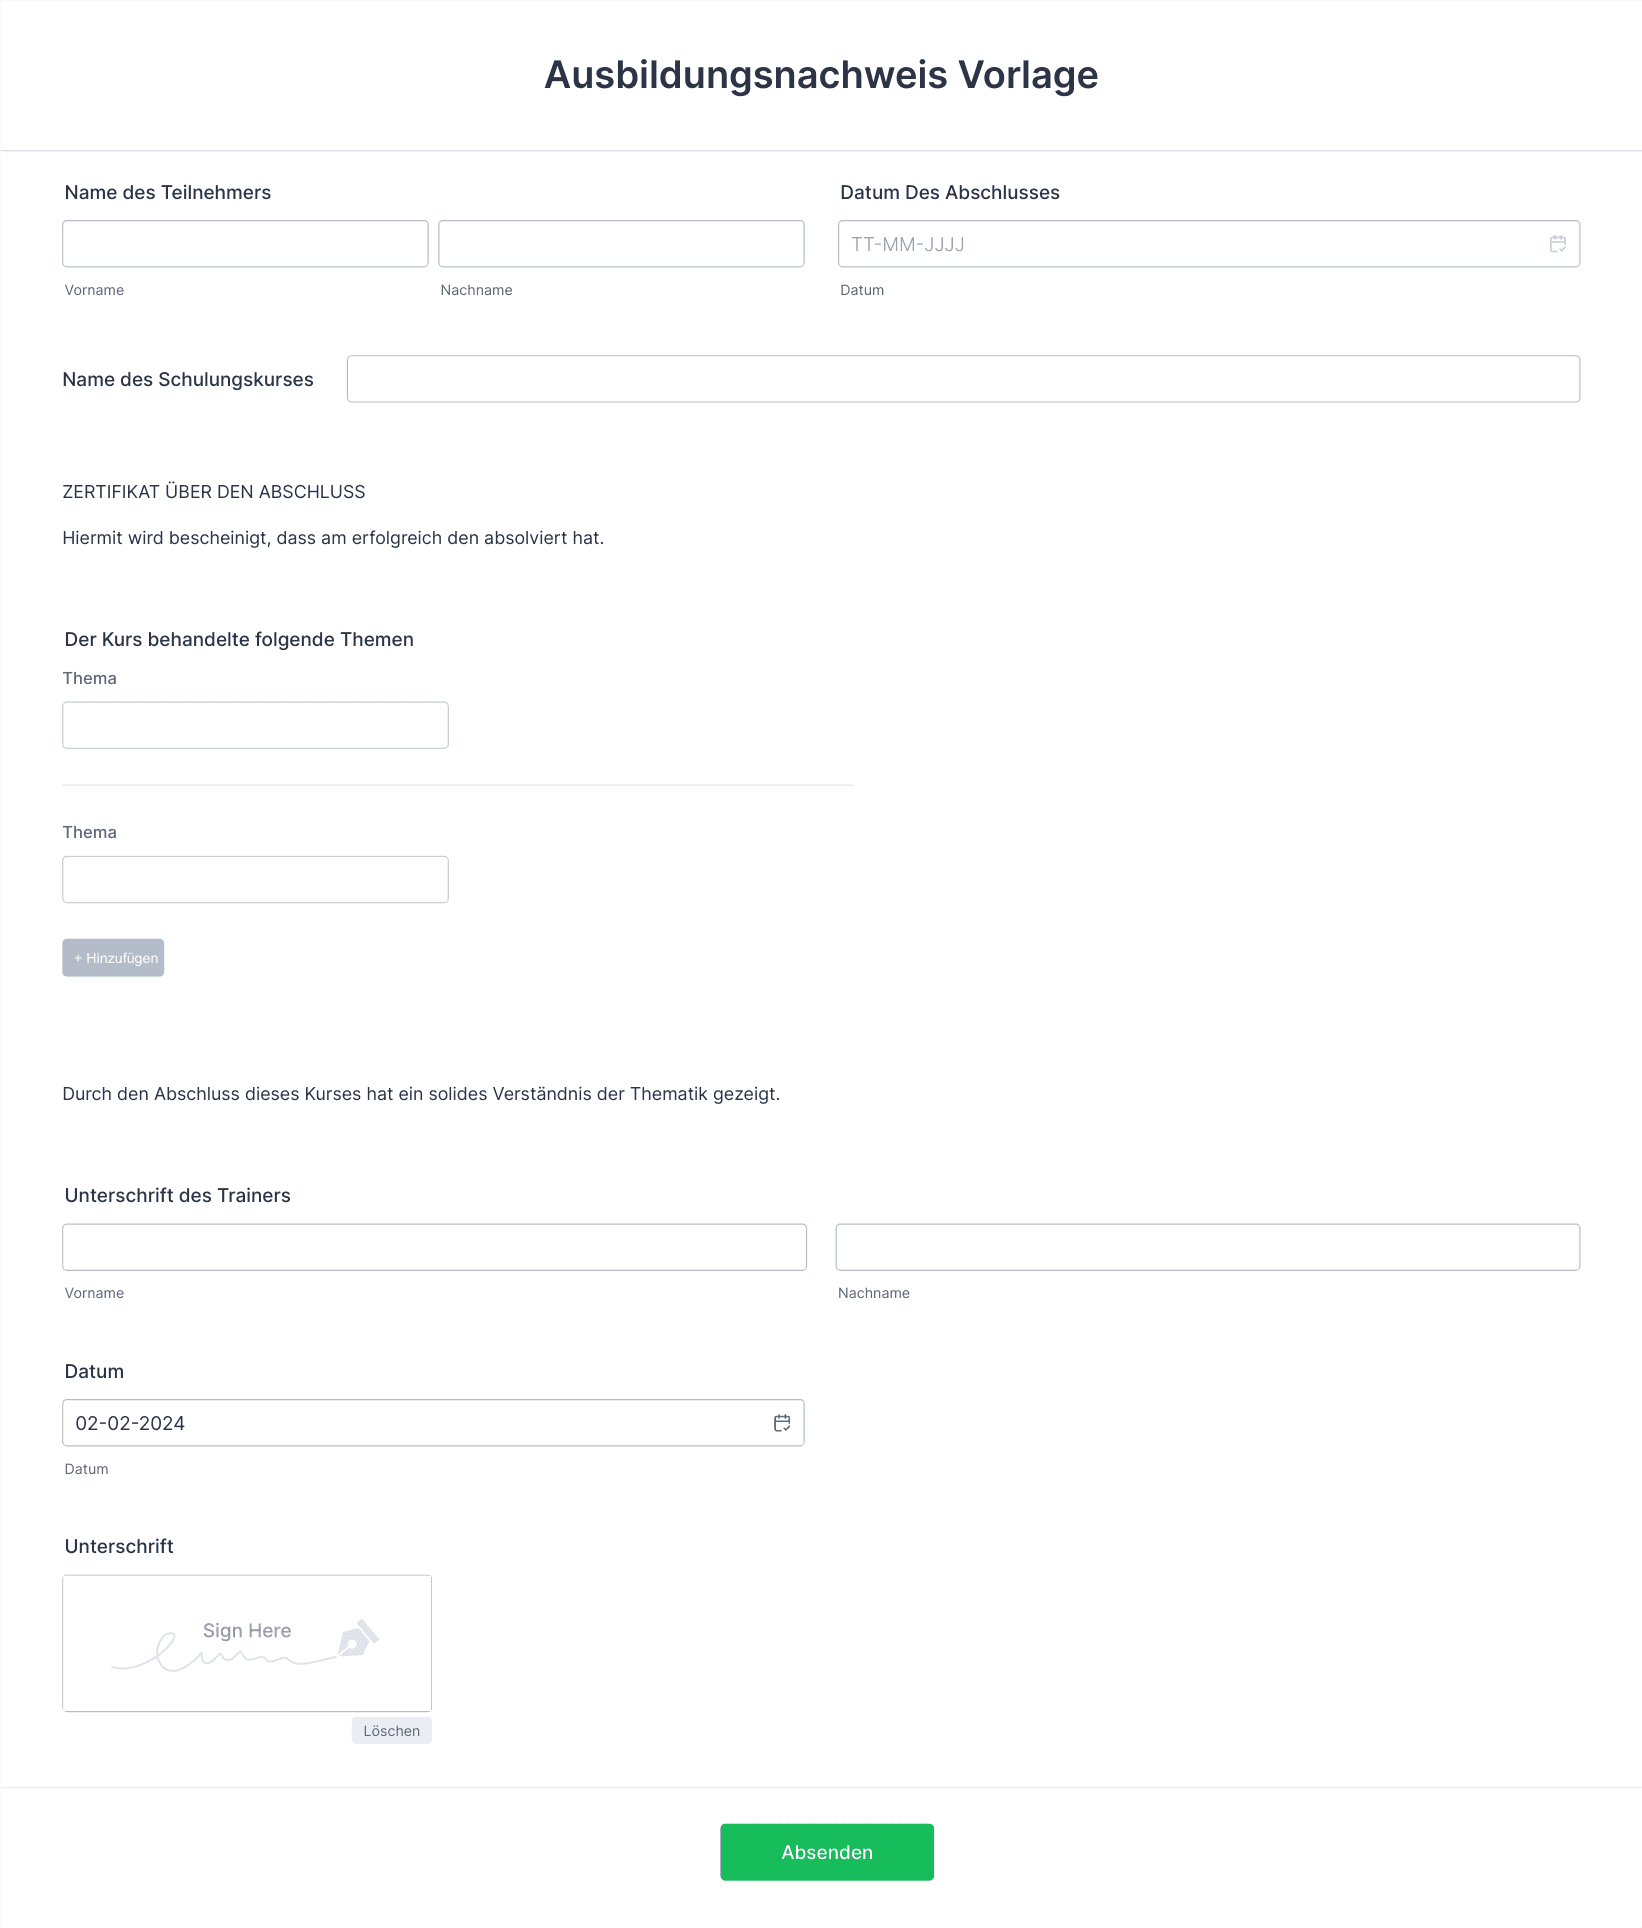Clear the signature with Löschen
This screenshot has height=1928, width=1642.
(x=392, y=1731)
